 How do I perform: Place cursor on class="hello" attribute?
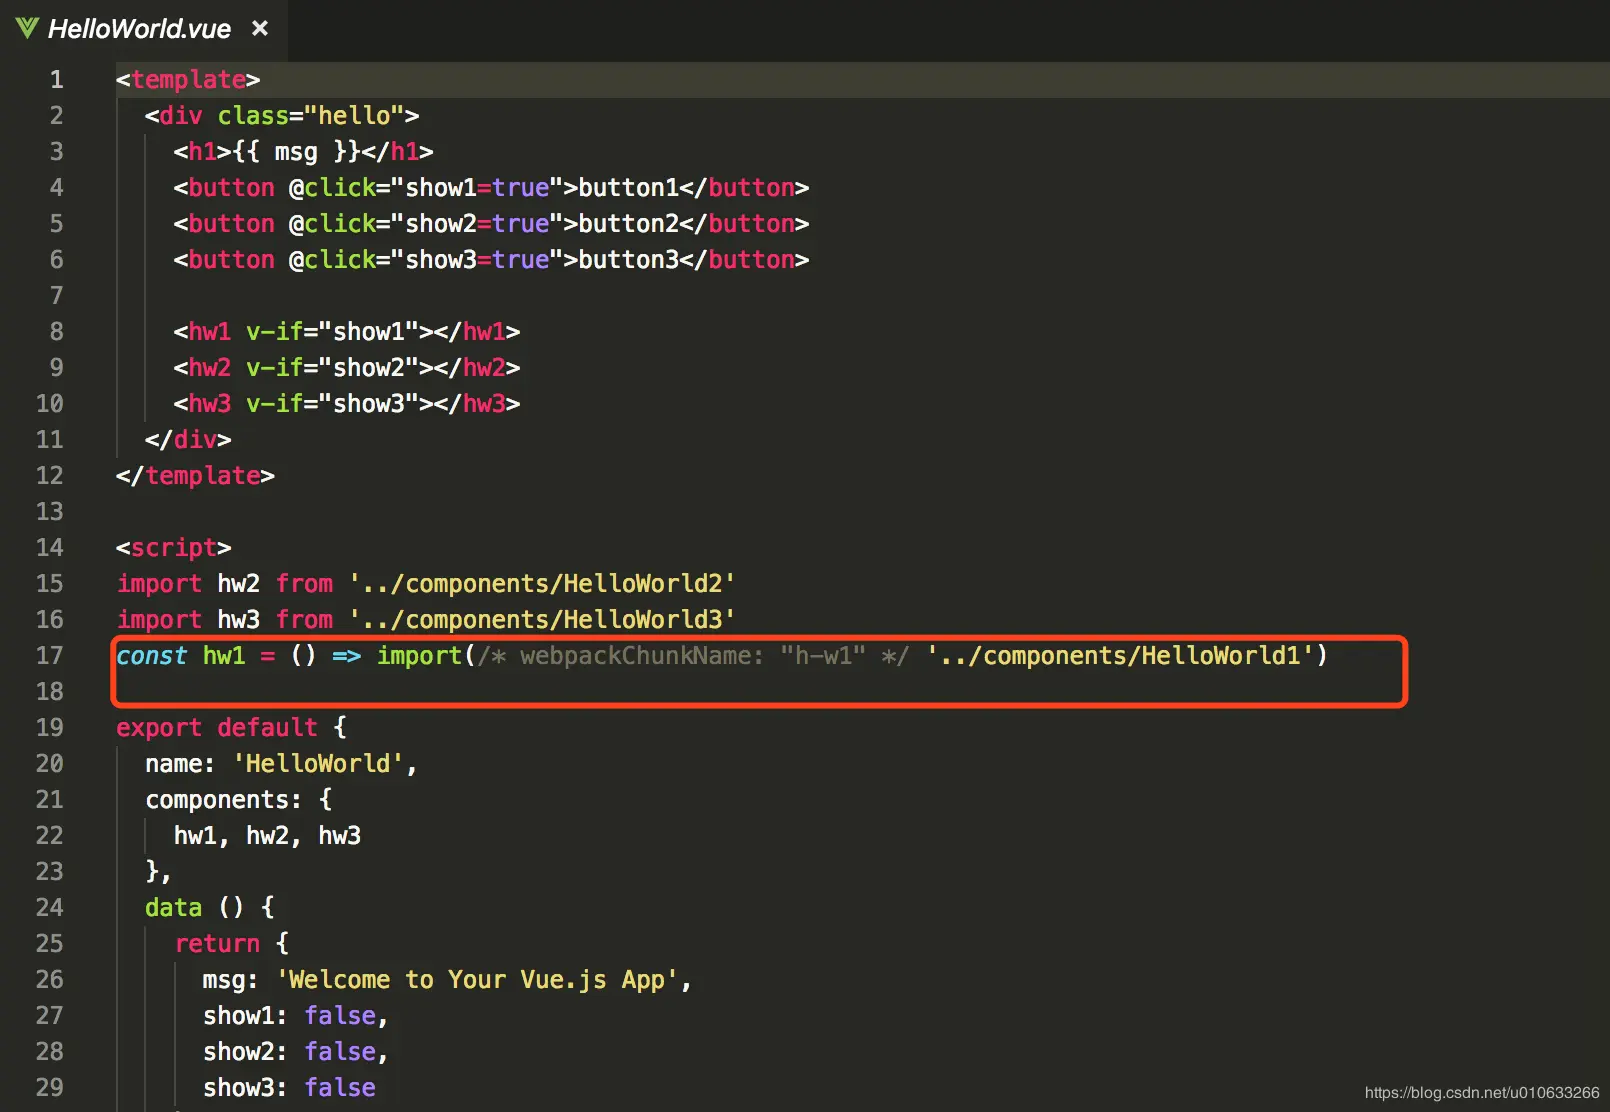pyautogui.click(x=311, y=116)
